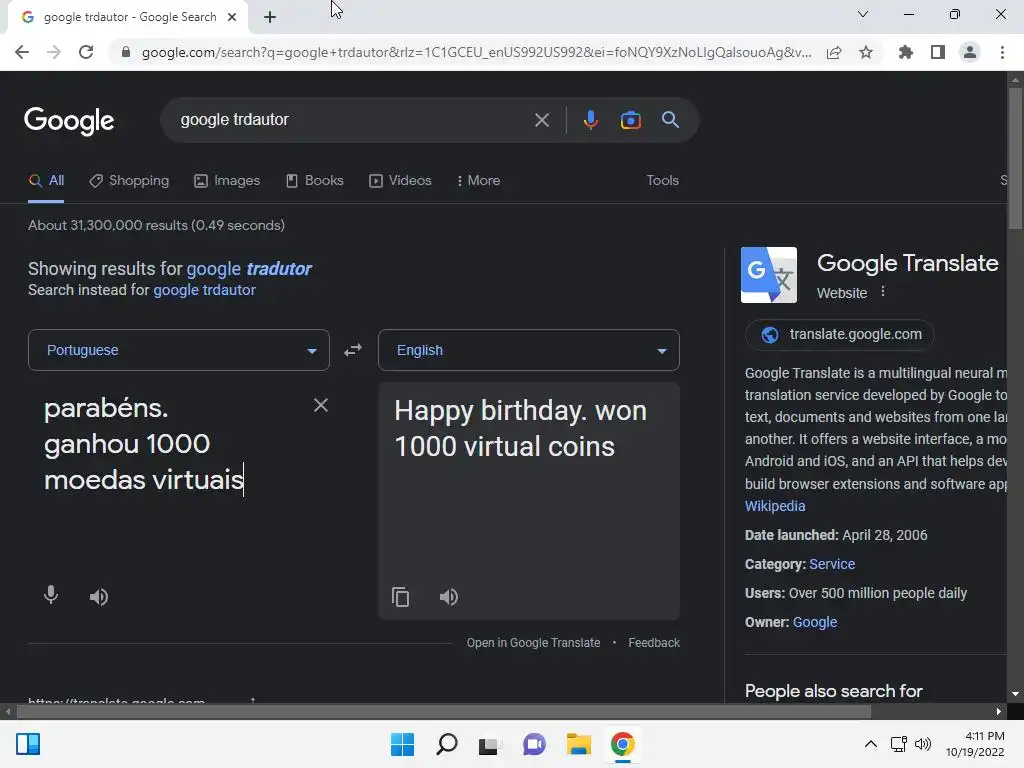Image resolution: width=1024 pixels, height=768 pixels.
Task: Follow the Service category link
Action: tap(832, 564)
